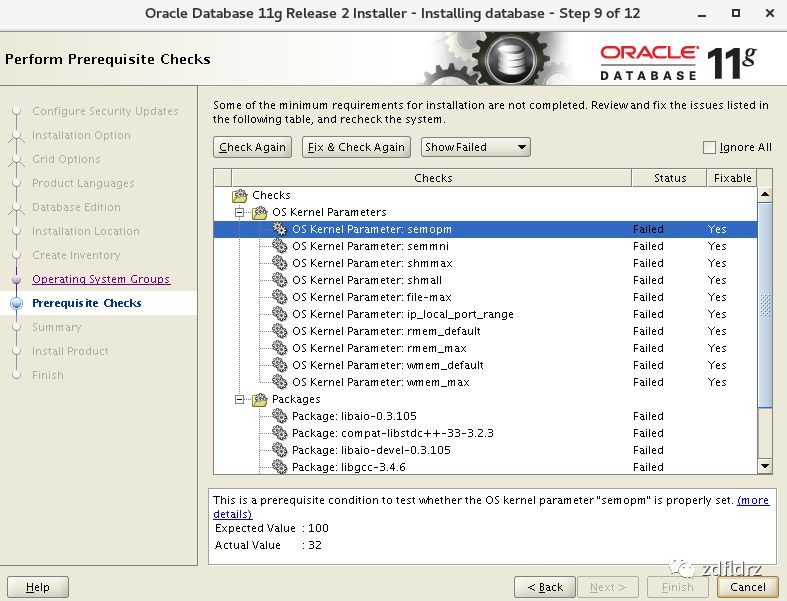Select row OS Kernel Parameter: shmall
This screenshot has height=601, width=787.
coord(485,280)
